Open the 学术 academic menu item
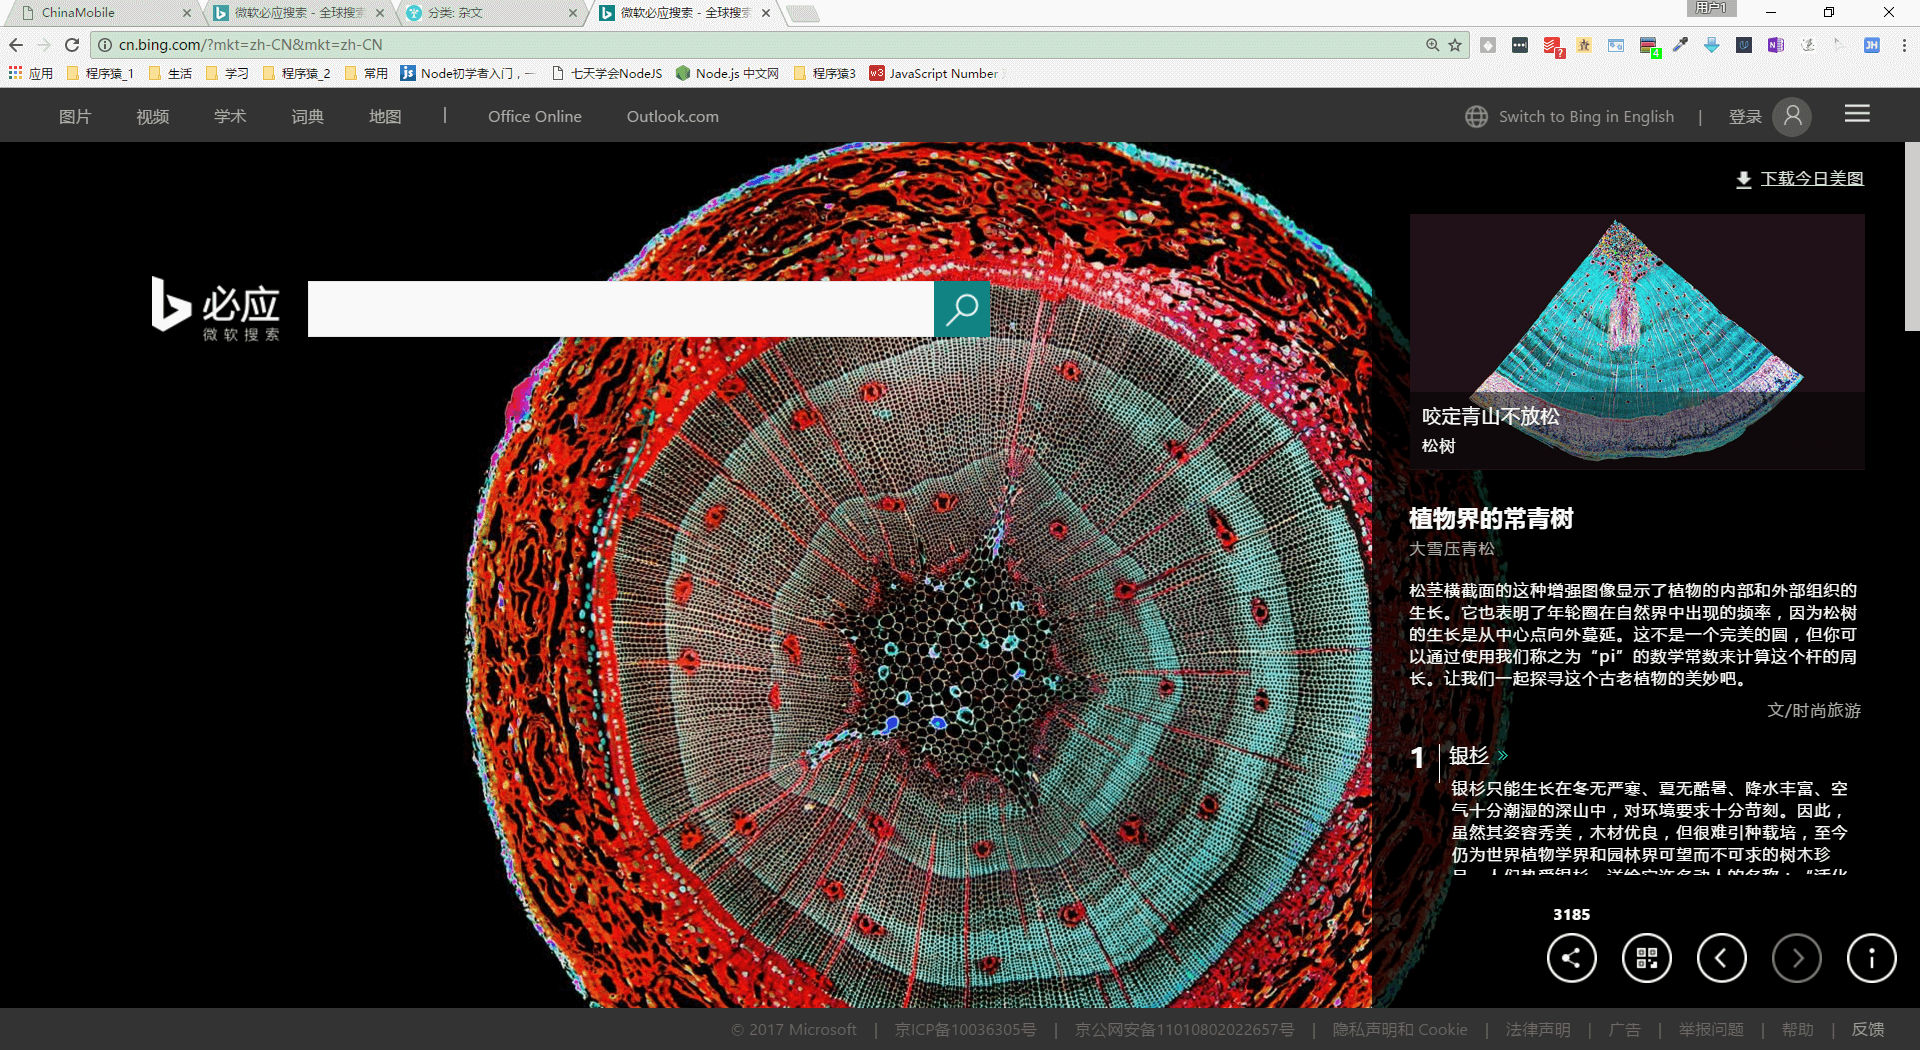1920x1050 pixels. tap(230, 117)
